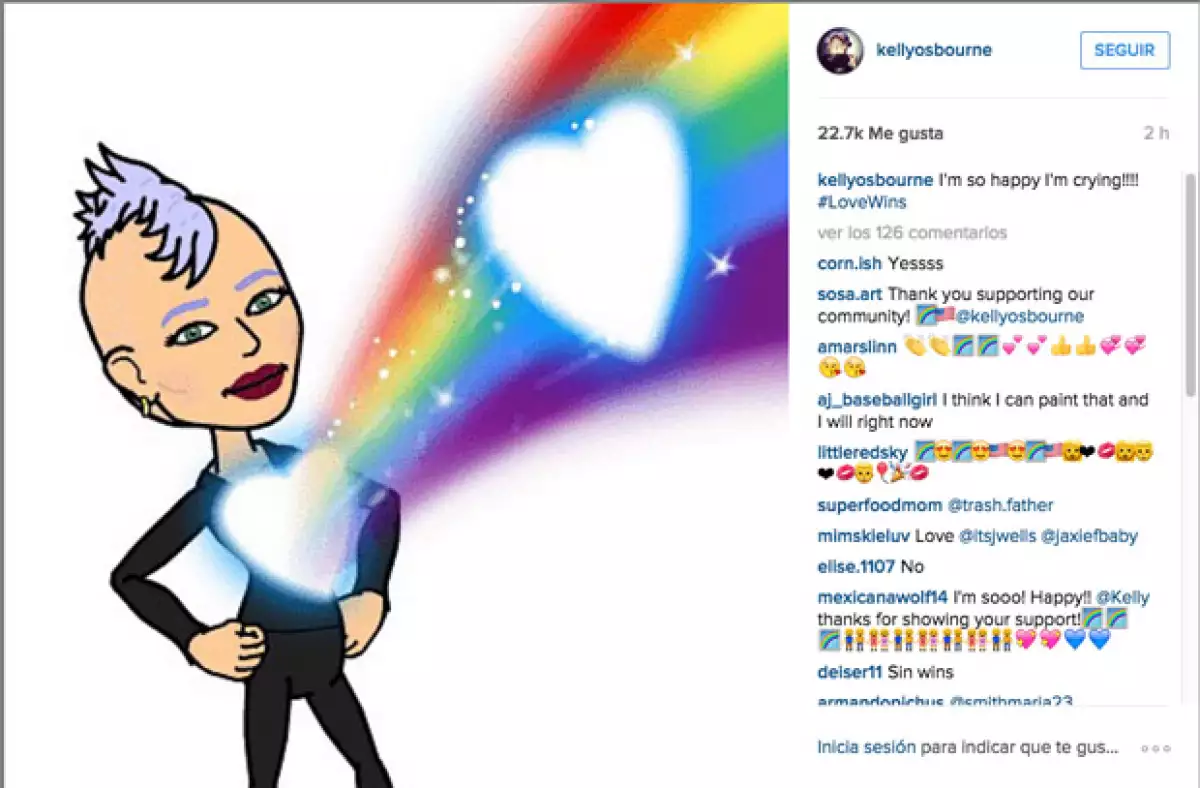Screen dimensions: 1200x788
Task: Open littleredsky commenter profile
Action: tap(863, 453)
